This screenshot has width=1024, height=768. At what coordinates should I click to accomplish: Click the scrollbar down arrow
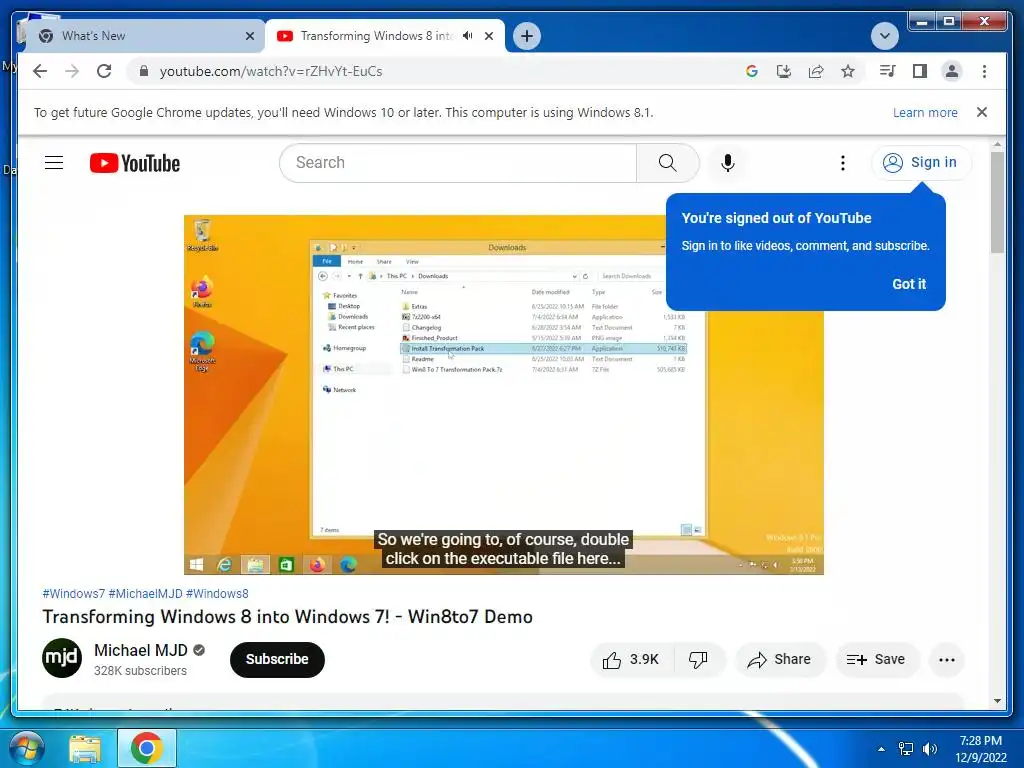click(x=997, y=701)
